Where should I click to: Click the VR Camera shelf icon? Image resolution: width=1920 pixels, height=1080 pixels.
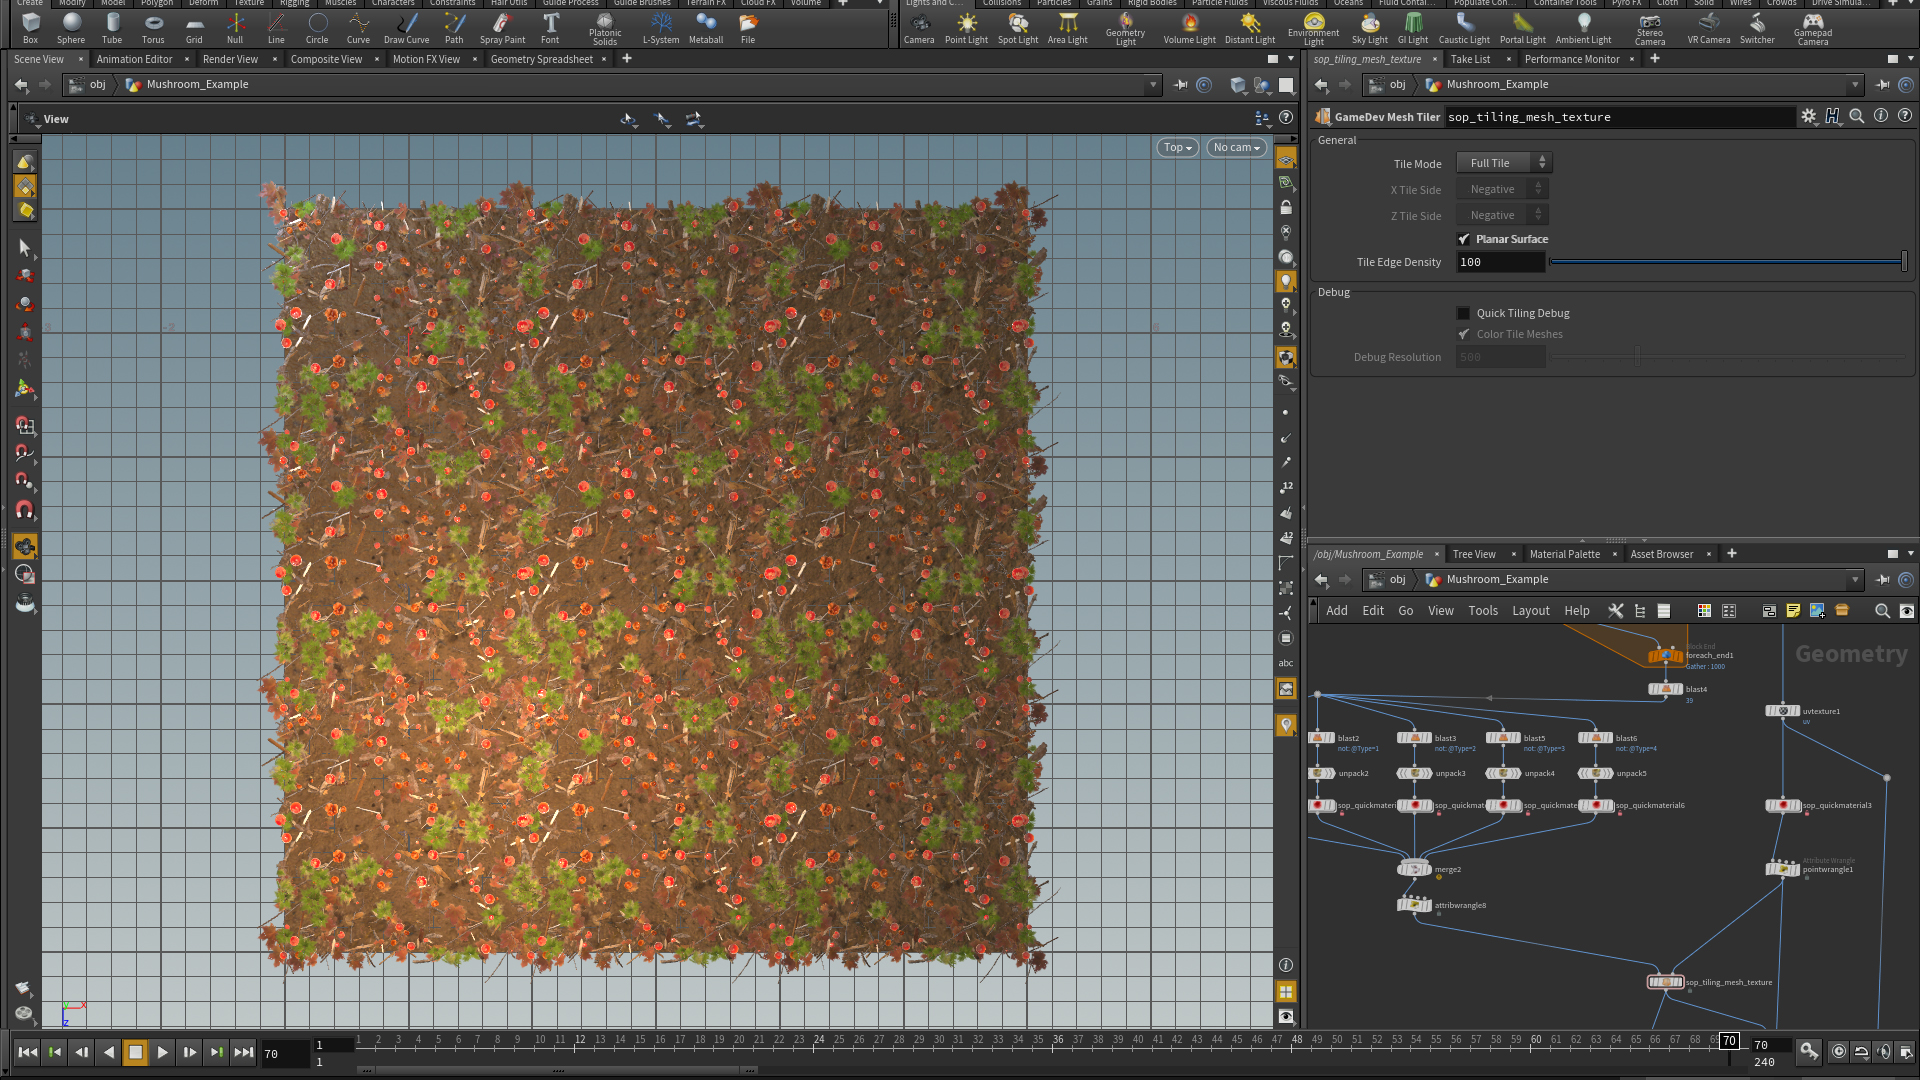click(x=1708, y=27)
